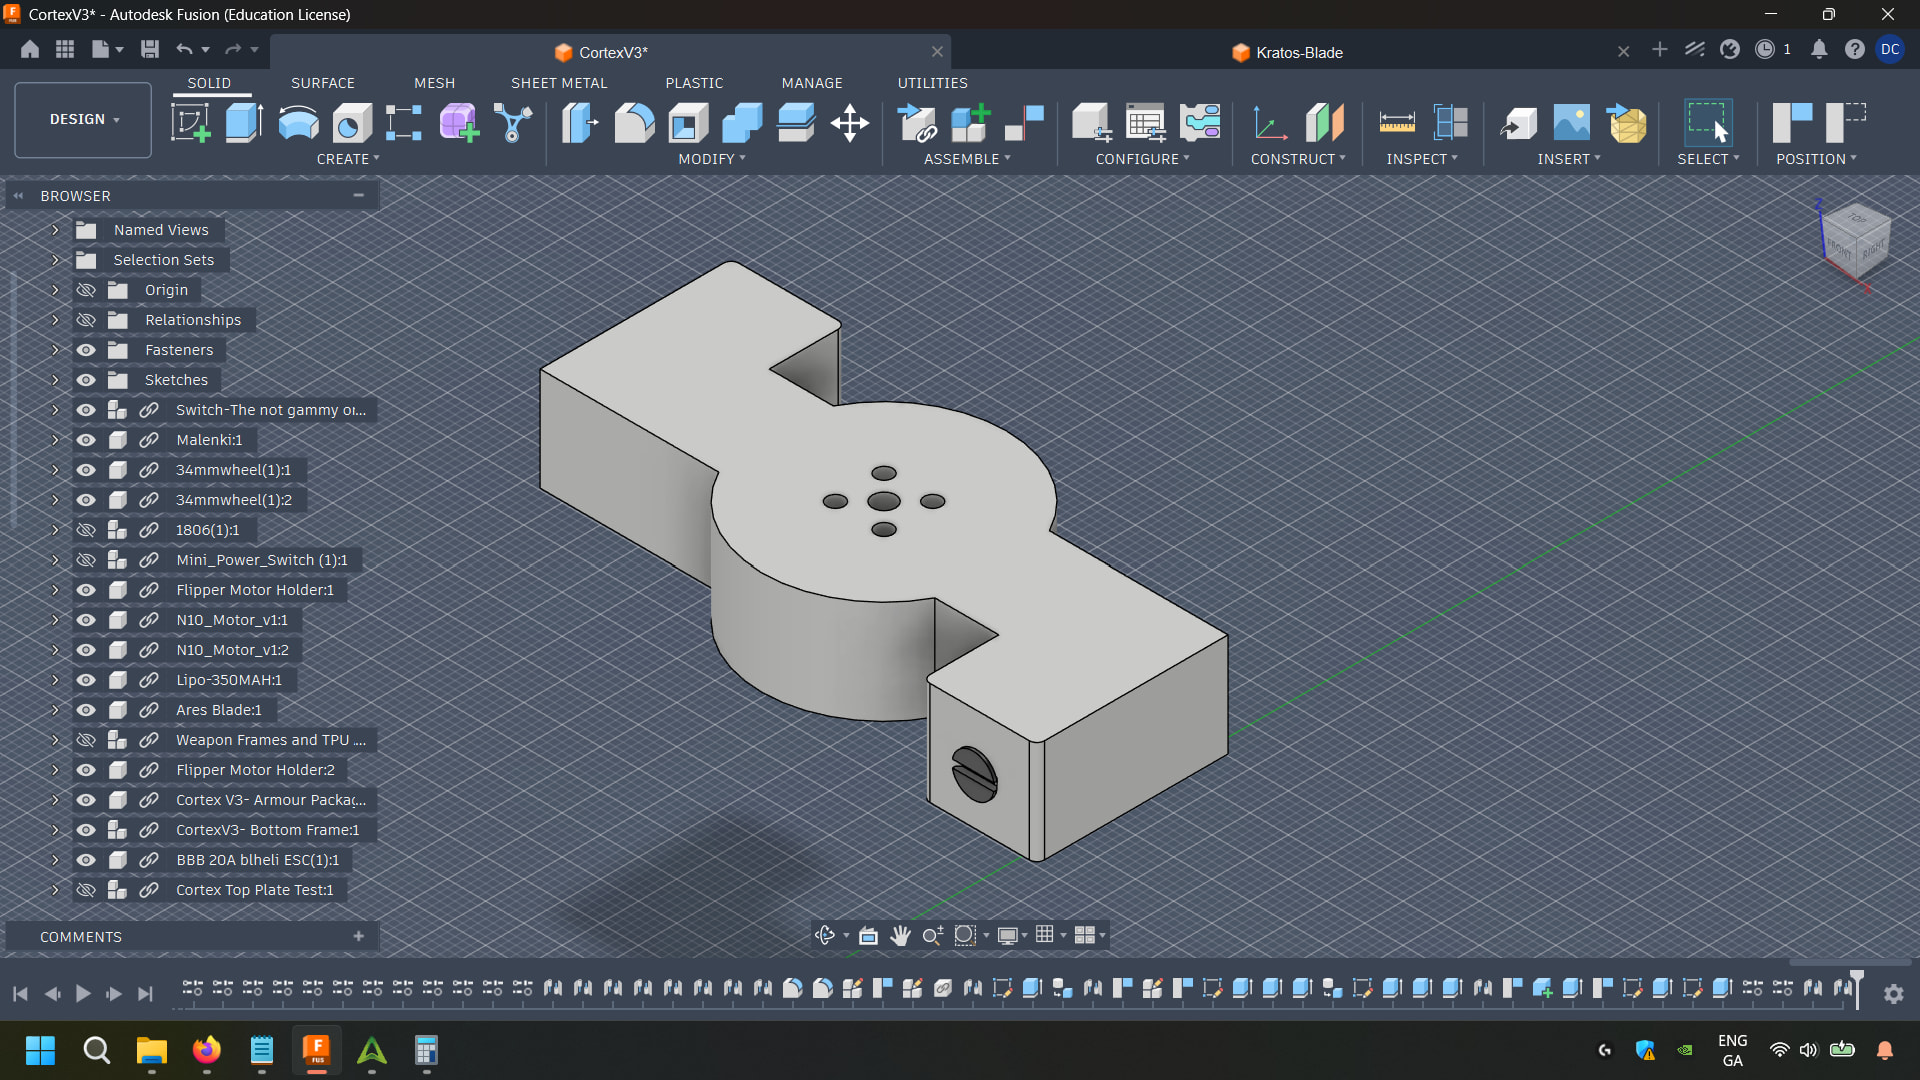The image size is (1920, 1080).
Task: Select the Create Sketch tool
Action: (190, 123)
